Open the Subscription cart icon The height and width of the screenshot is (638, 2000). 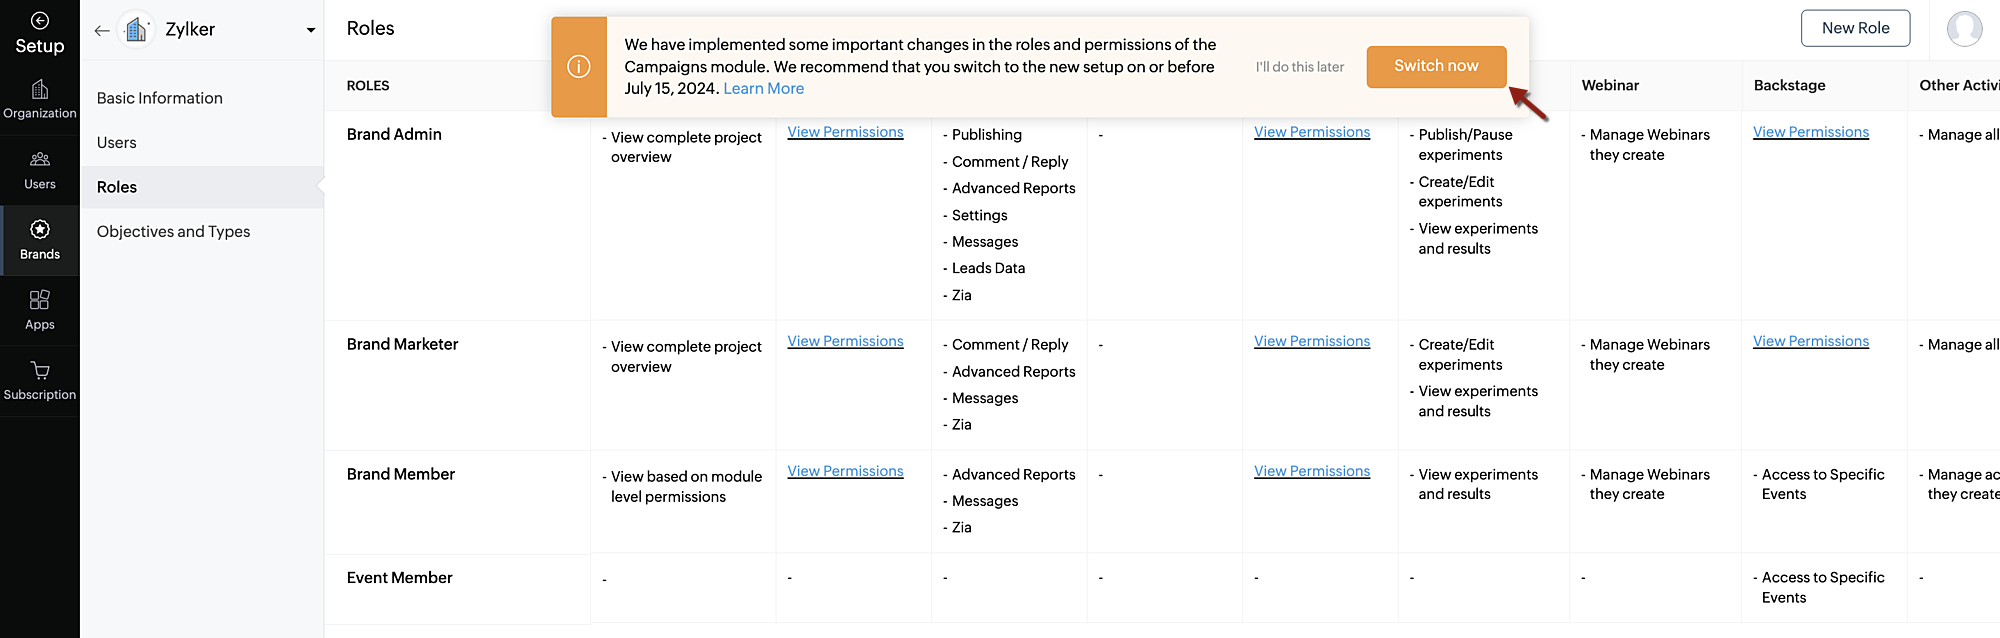click(40, 371)
